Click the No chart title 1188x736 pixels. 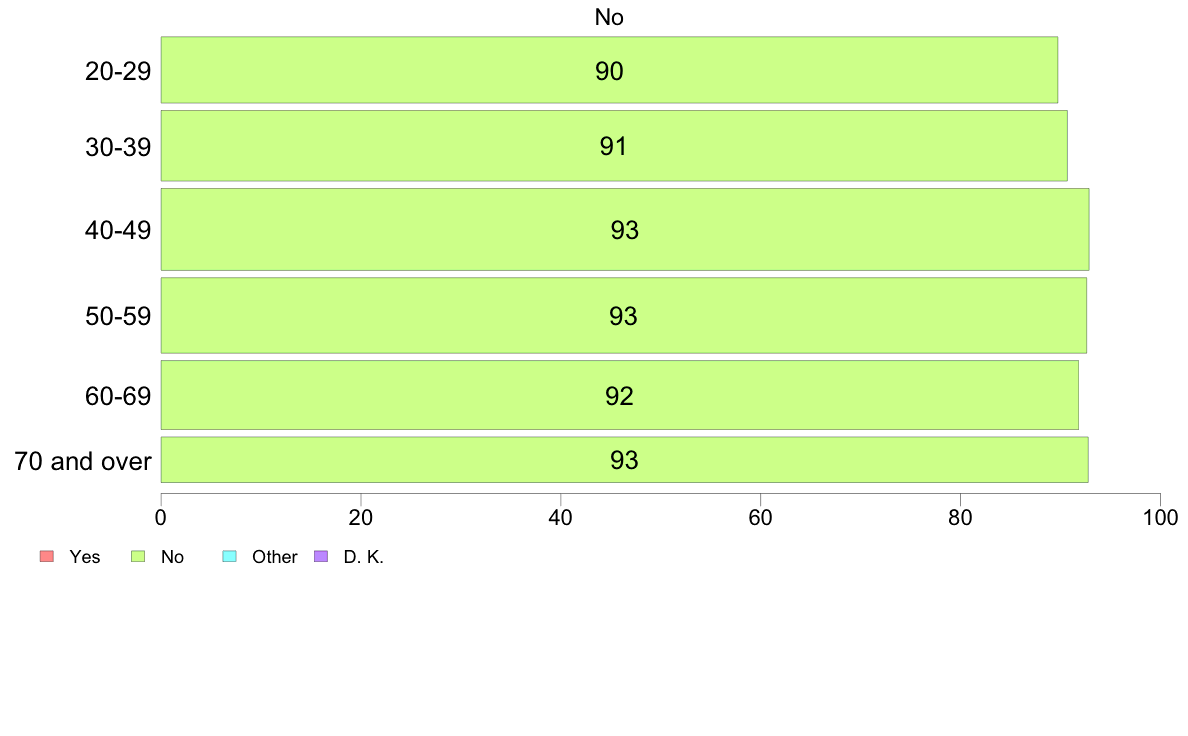609,17
